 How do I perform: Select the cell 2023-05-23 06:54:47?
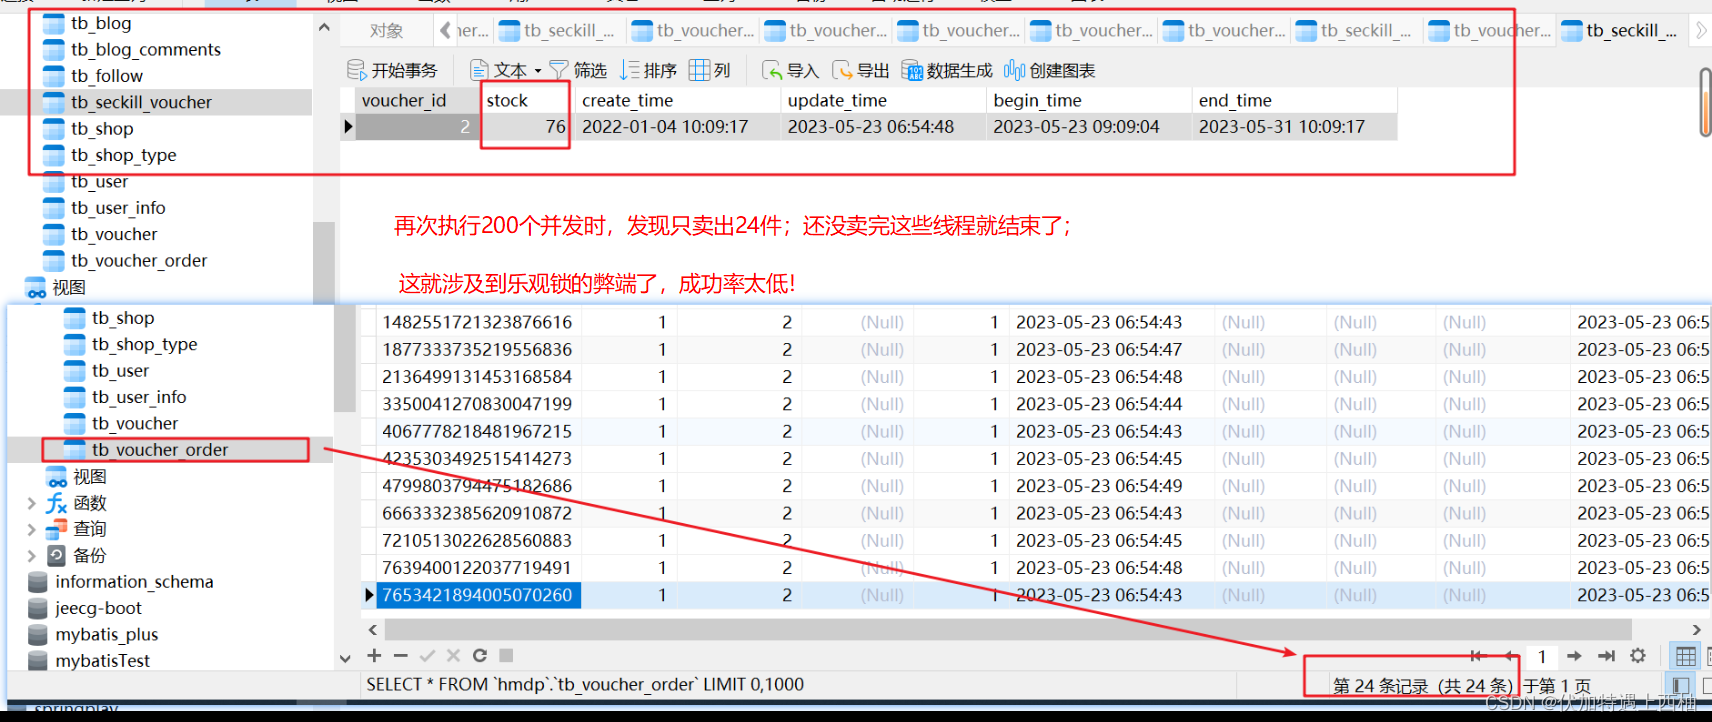(x=1099, y=350)
